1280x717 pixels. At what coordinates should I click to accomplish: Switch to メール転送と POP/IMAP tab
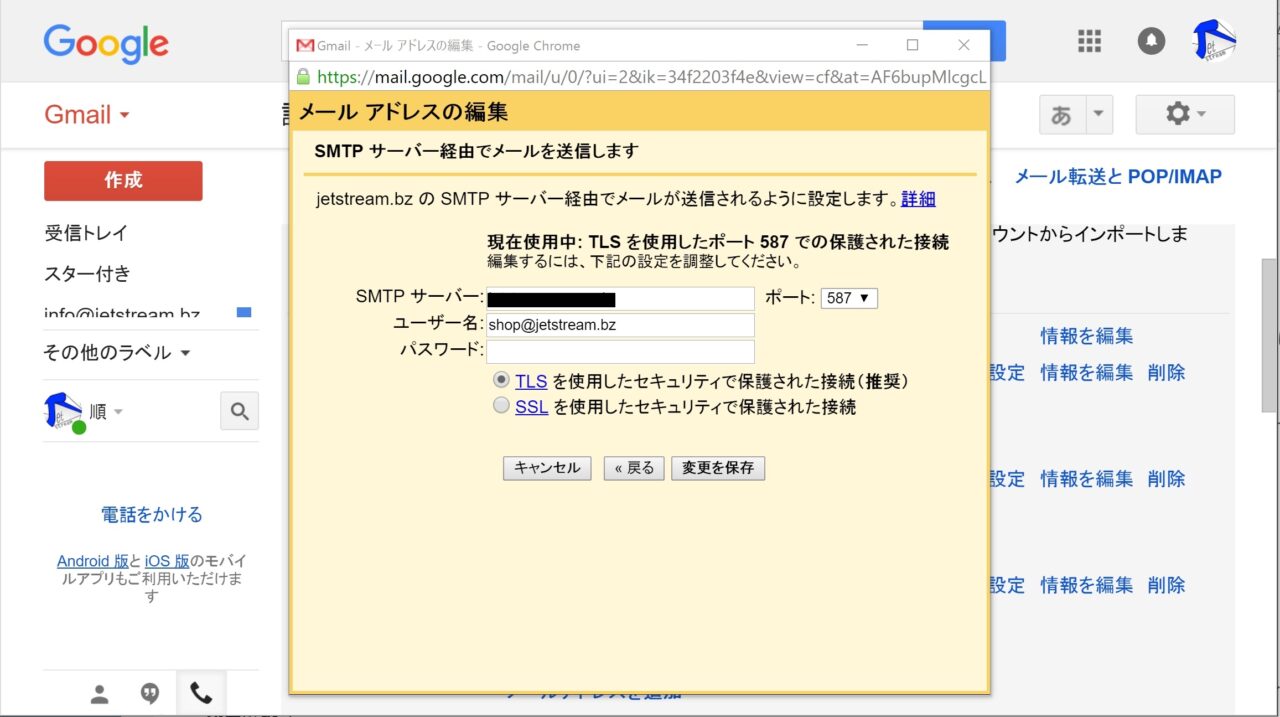click(1117, 177)
